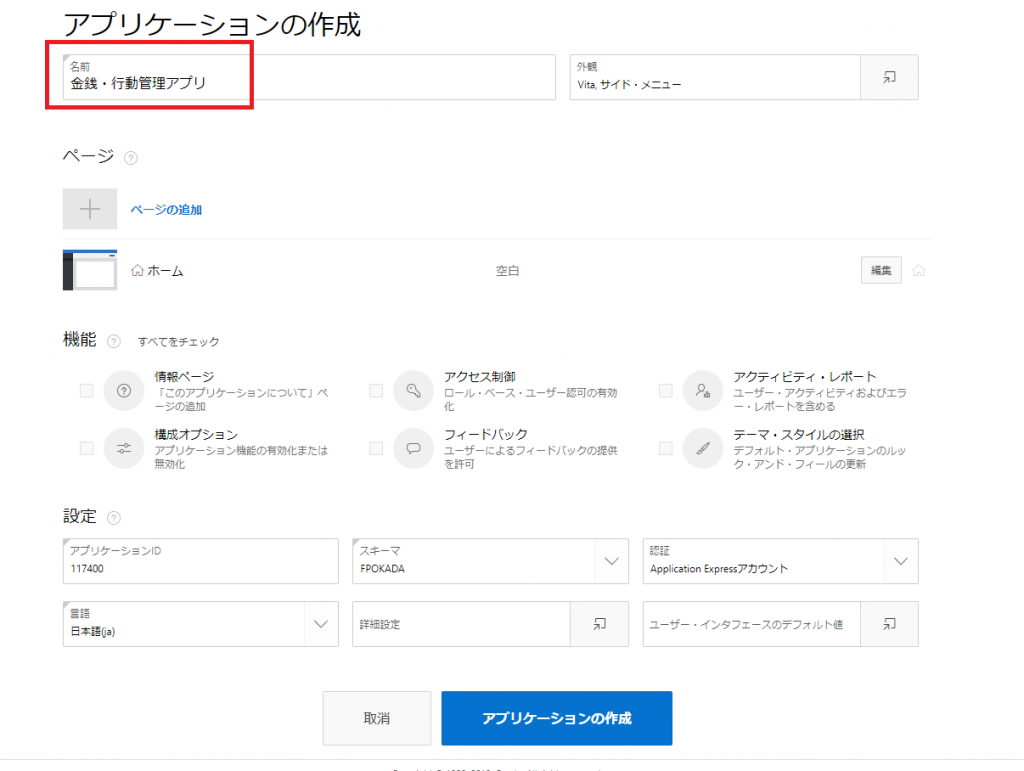Screen dimensions: 1024x771
Task: Click the ホーム page thumbnail
Action: point(90,270)
